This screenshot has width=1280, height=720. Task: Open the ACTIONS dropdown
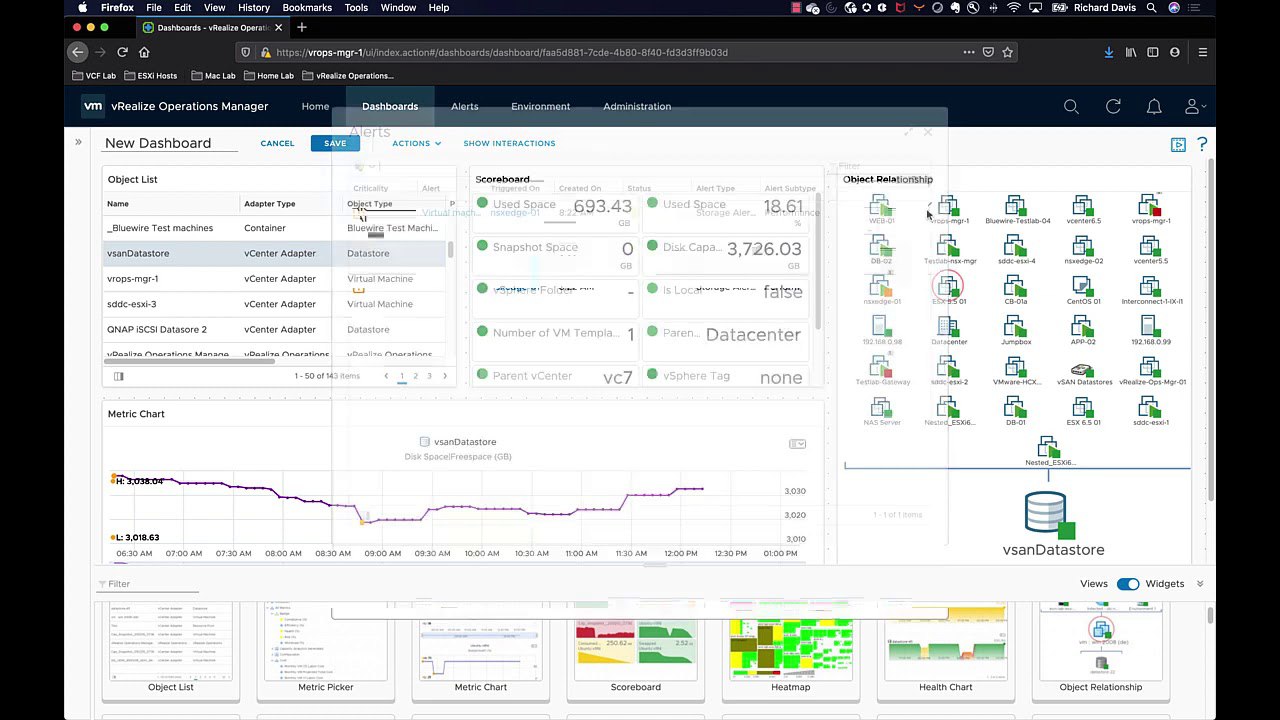416,143
